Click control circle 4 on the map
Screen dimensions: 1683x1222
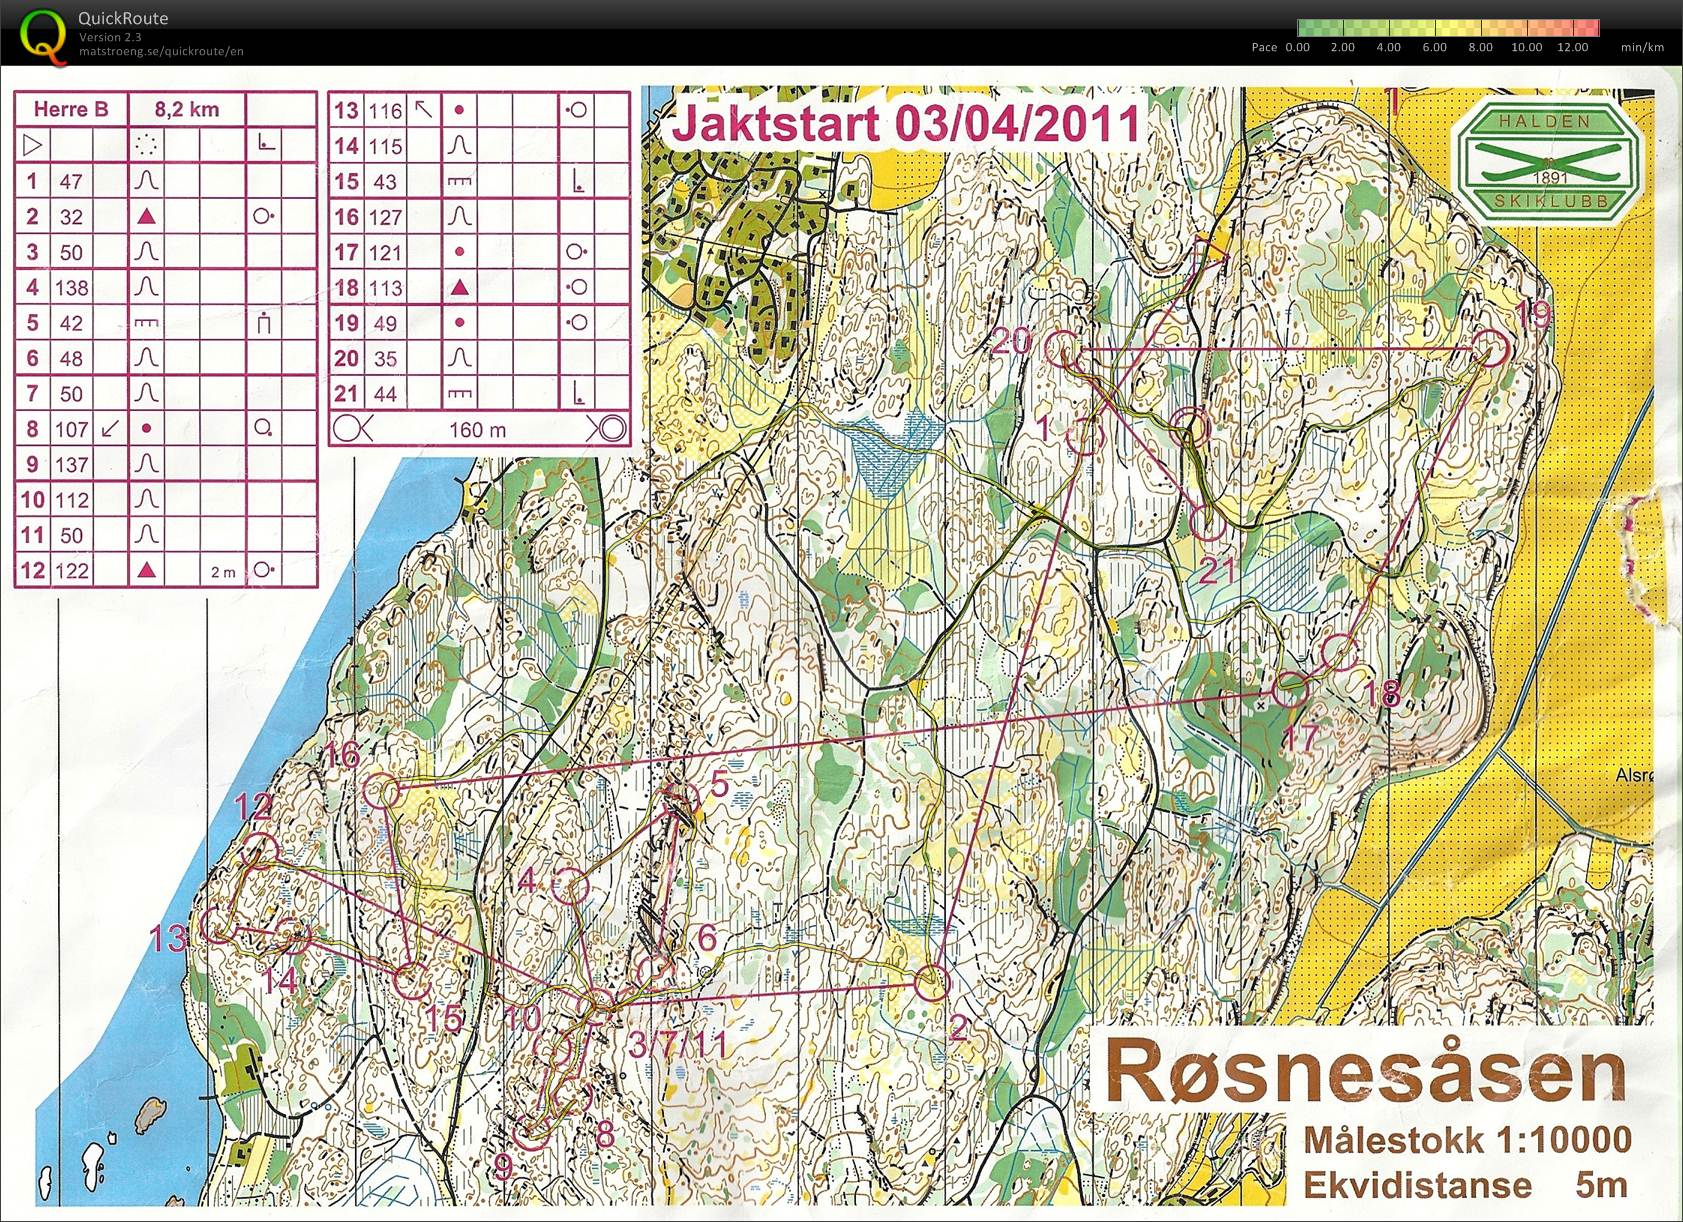[x=570, y=886]
